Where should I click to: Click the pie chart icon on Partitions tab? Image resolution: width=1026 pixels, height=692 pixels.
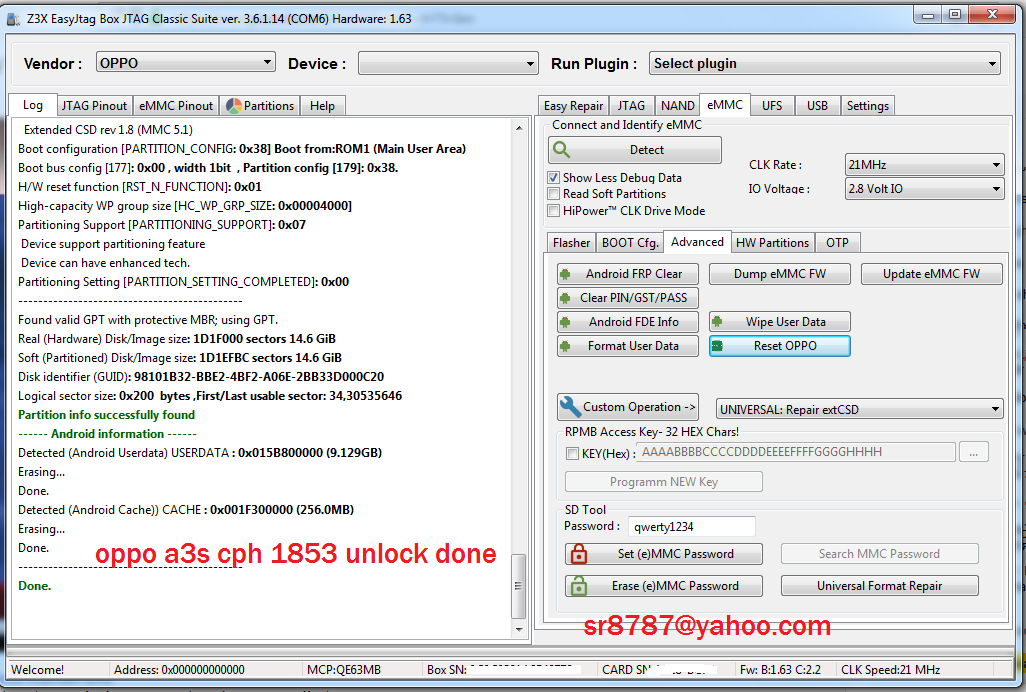tap(234, 106)
